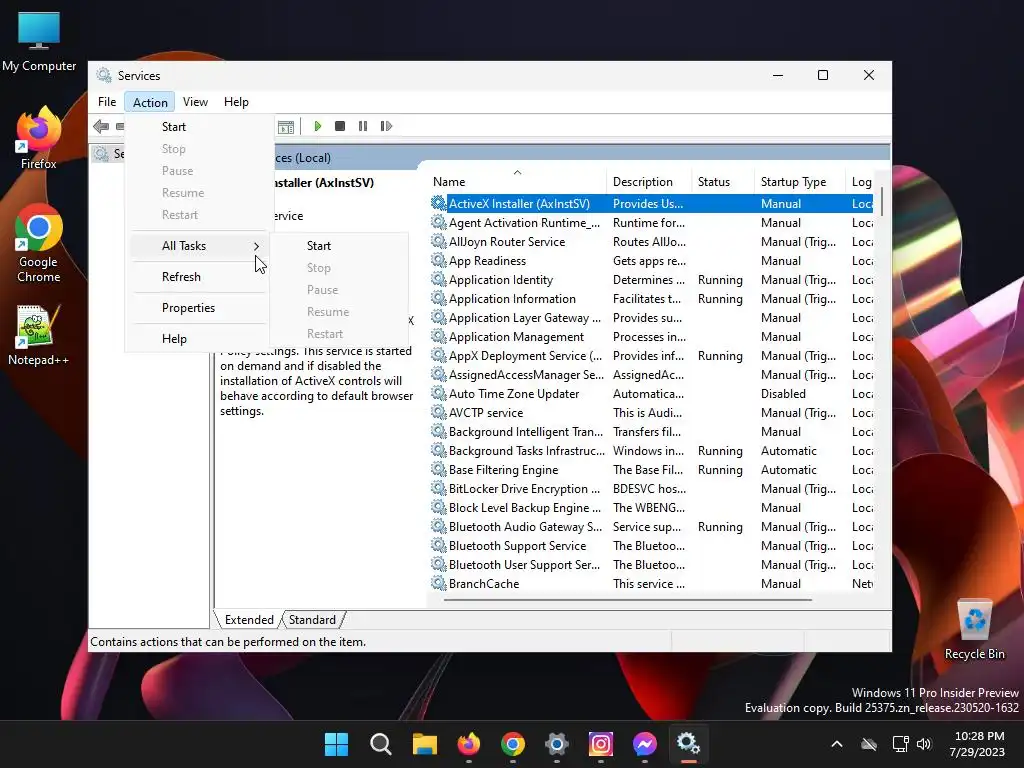Open the File menu
Screen dimensions: 1024x768
(107, 102)
